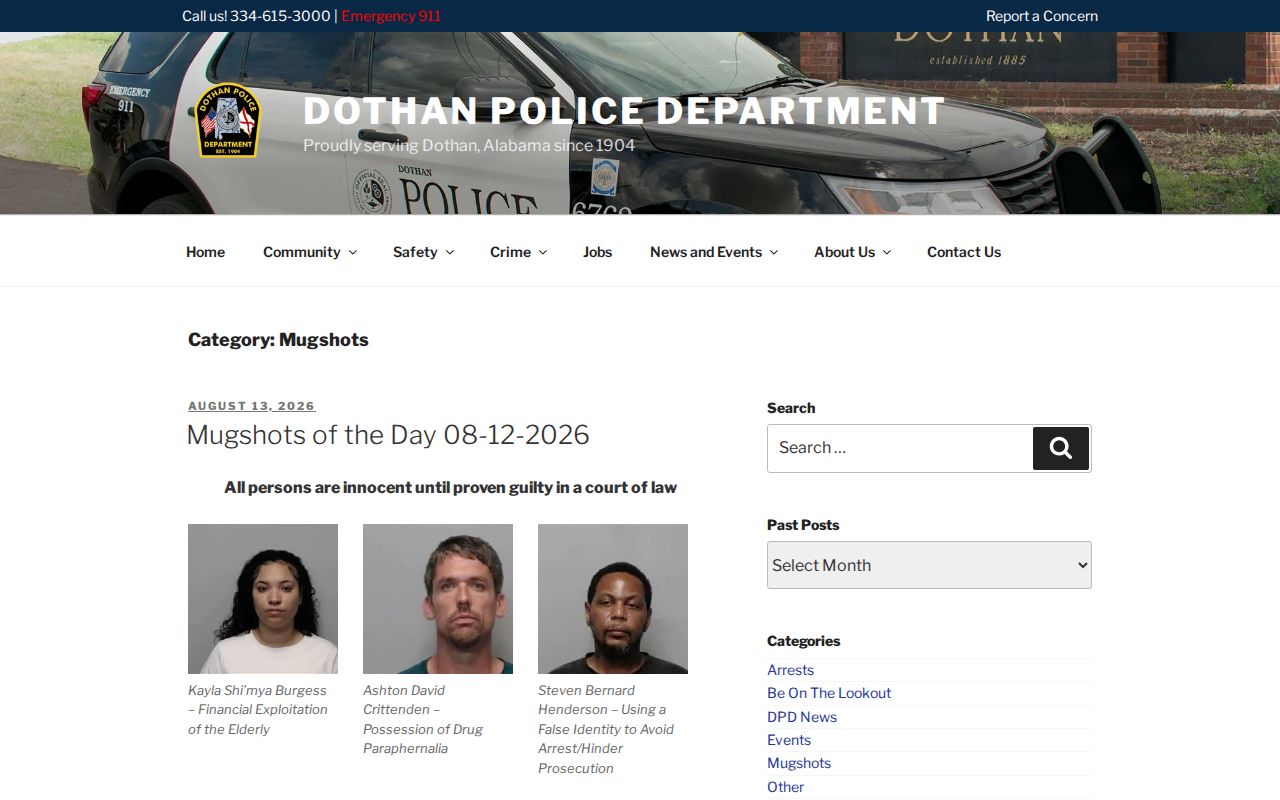
Task: Navigate to Contact Us
Action: [964, 252]
